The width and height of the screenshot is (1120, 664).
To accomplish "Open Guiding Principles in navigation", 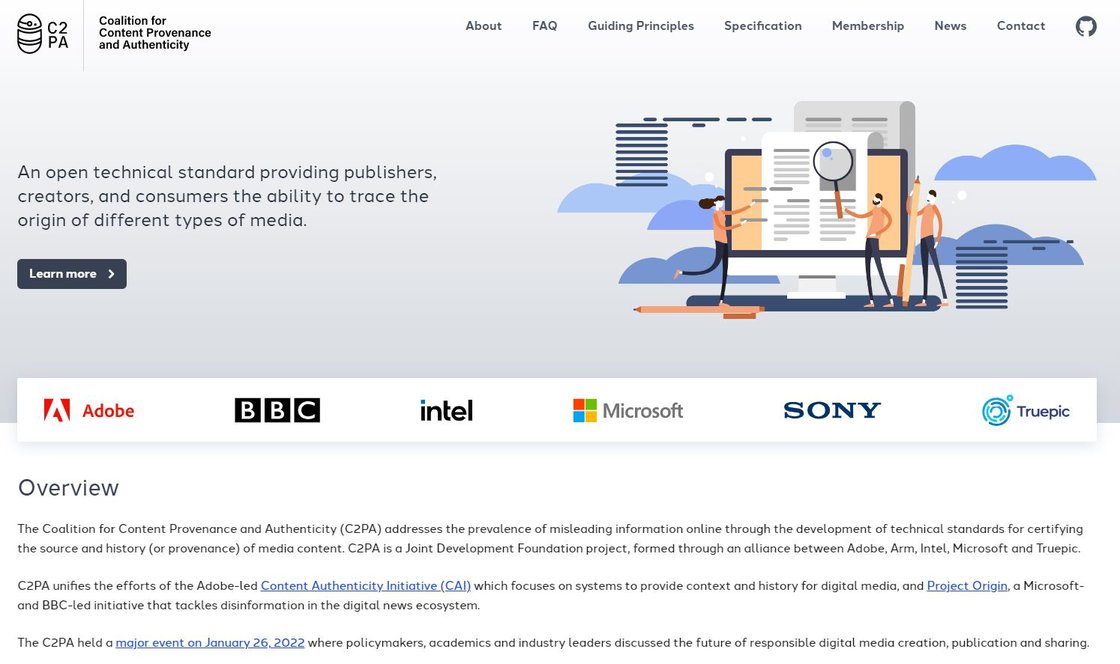I will click(641, 26).
